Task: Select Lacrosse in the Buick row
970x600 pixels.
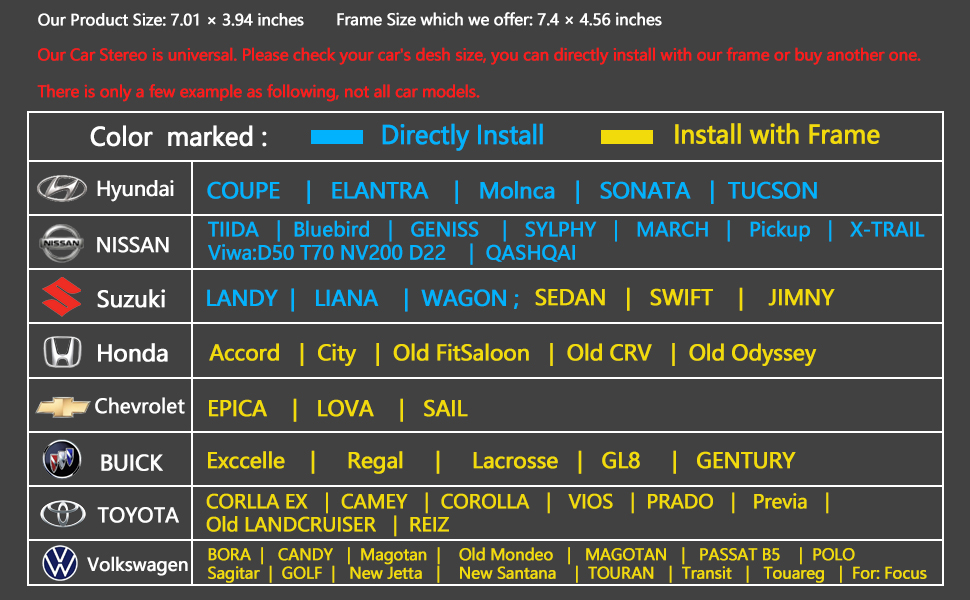Action: click(514, 461)
